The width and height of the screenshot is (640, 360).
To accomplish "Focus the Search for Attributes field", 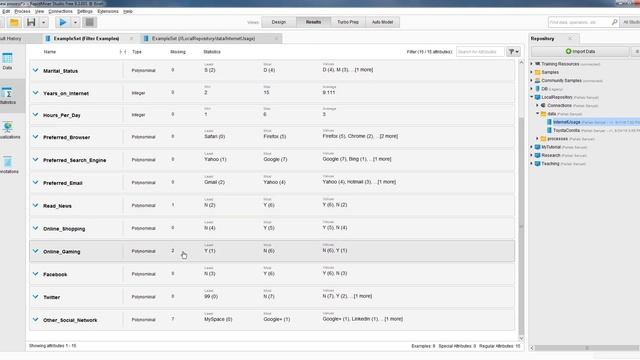I will click(x=480, y=52).
